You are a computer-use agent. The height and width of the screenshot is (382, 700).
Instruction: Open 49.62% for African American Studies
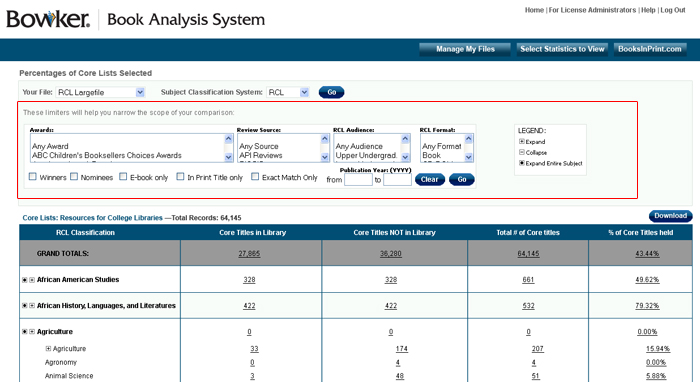coord(647,280)
